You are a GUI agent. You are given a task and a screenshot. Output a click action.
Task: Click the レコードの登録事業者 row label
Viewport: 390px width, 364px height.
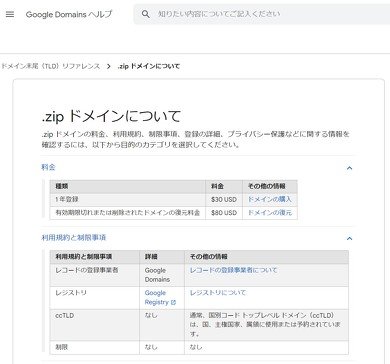tap(87, 270)
